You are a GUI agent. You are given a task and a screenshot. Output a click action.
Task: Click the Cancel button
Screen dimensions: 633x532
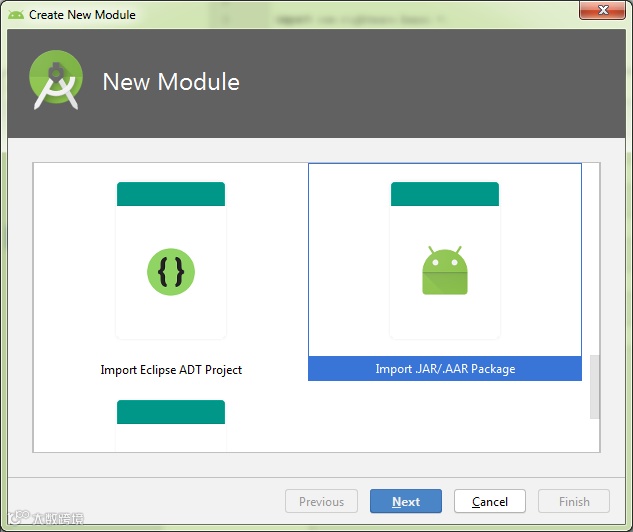[490, 501]
